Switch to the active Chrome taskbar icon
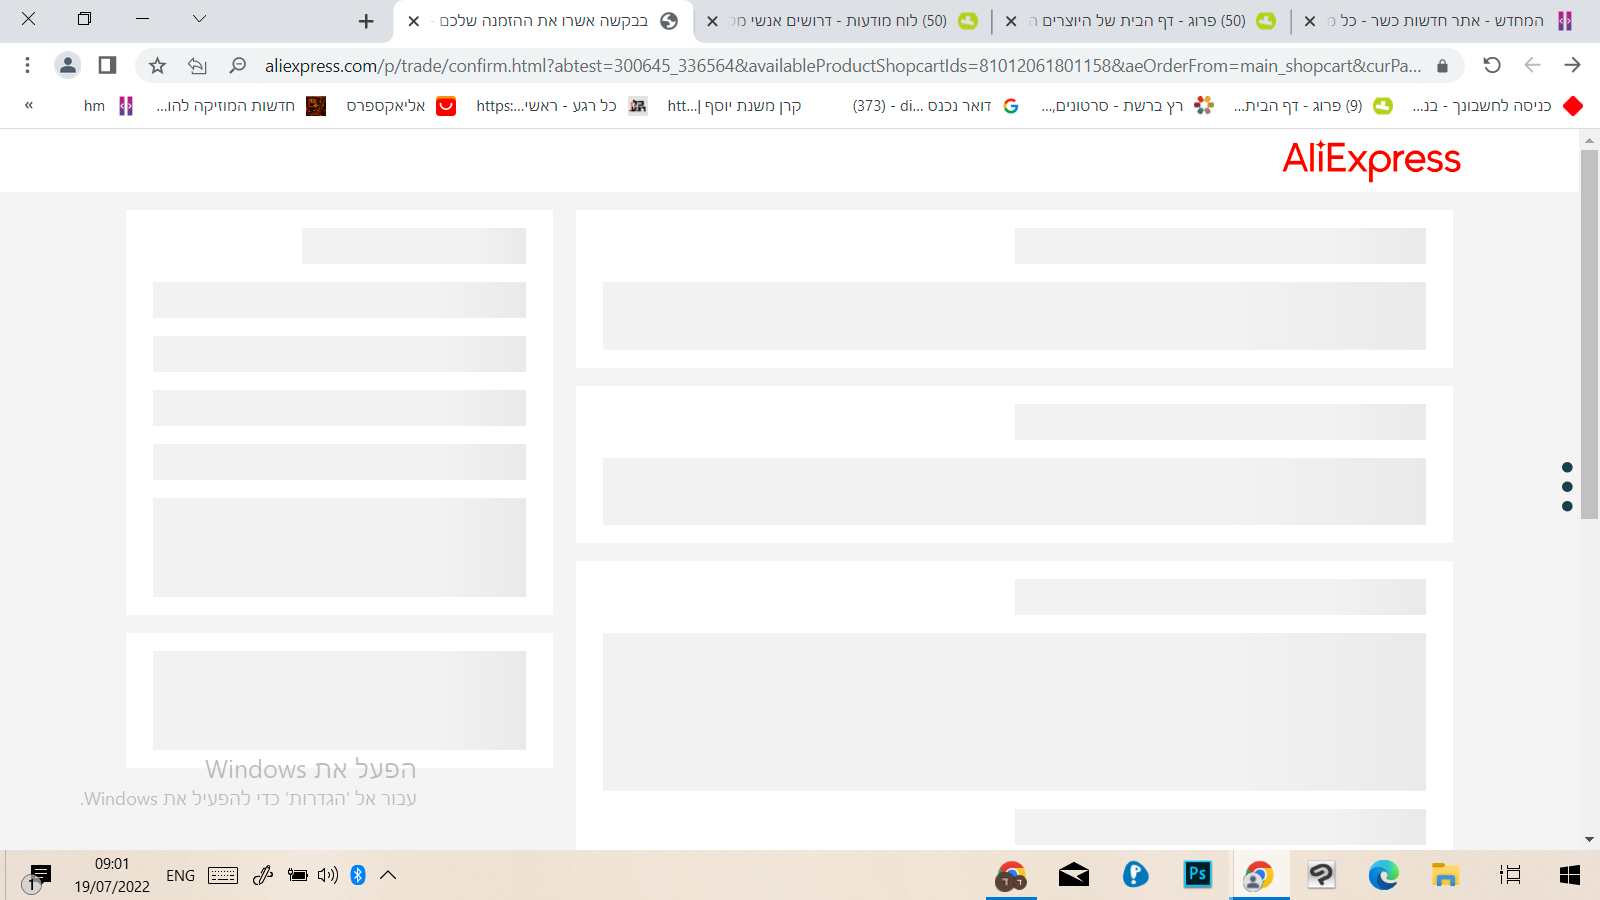The height and width of the screenshot is (900, 1600). click(1259, 876)
